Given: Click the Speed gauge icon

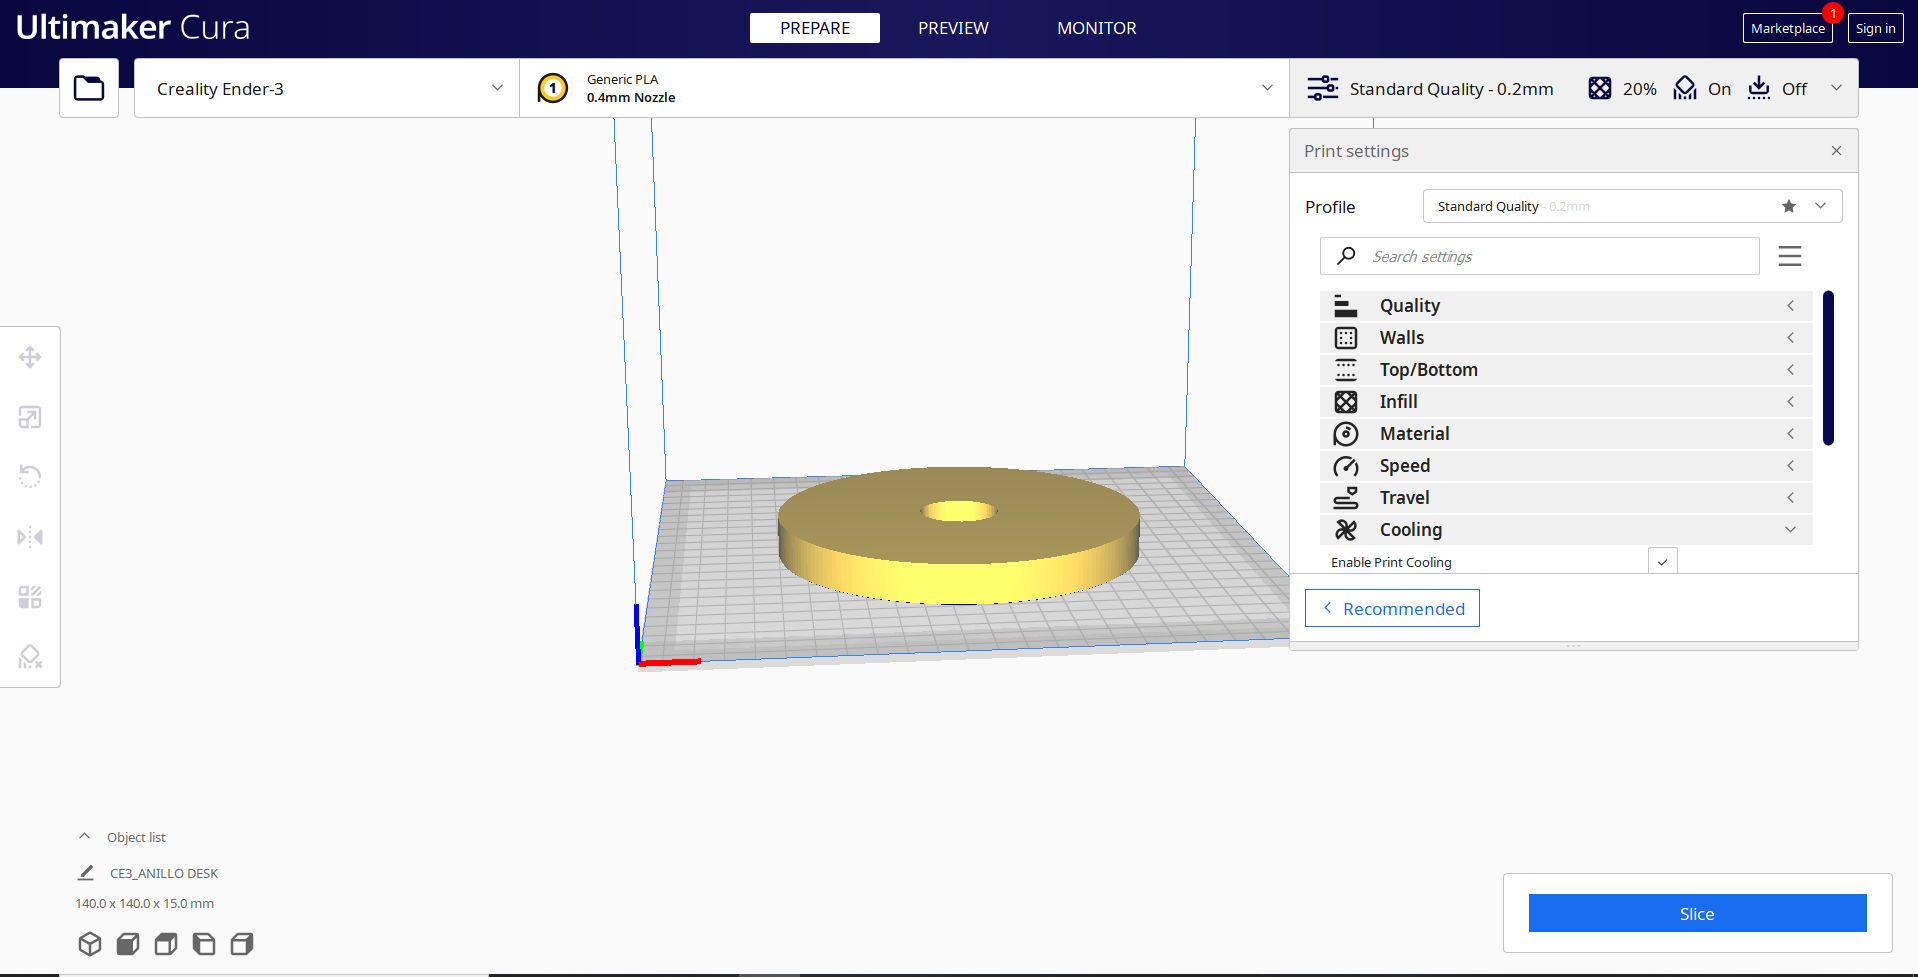Looking at the screenshot, I should 1346,466.
